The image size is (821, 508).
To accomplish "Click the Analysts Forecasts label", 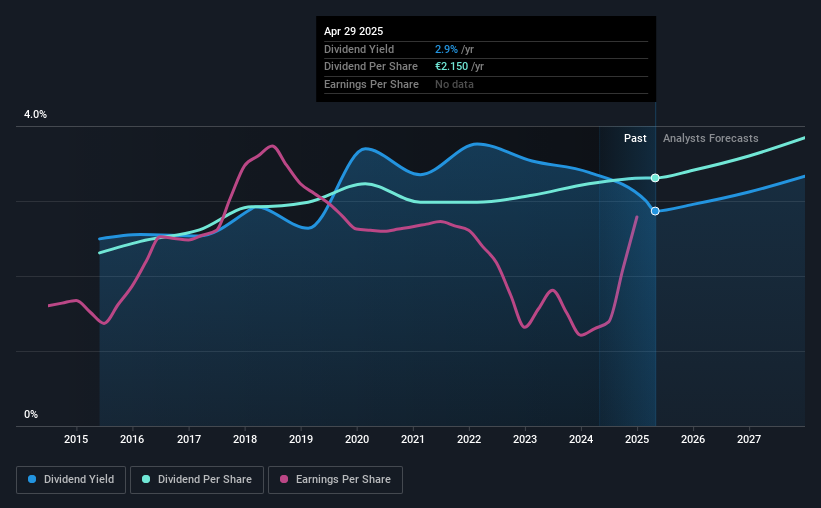I will point(711,138).
